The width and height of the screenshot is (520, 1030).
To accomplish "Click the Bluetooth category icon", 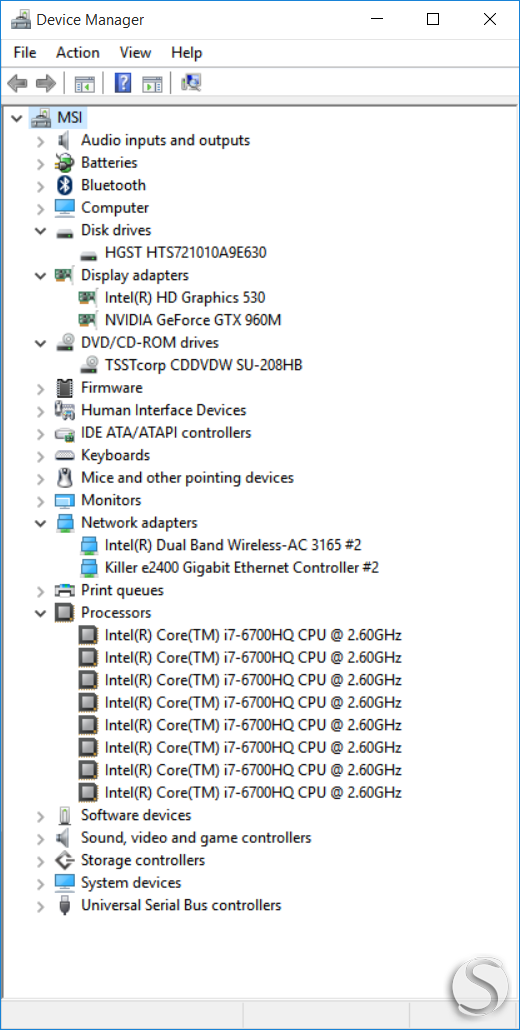I will 64,185.
